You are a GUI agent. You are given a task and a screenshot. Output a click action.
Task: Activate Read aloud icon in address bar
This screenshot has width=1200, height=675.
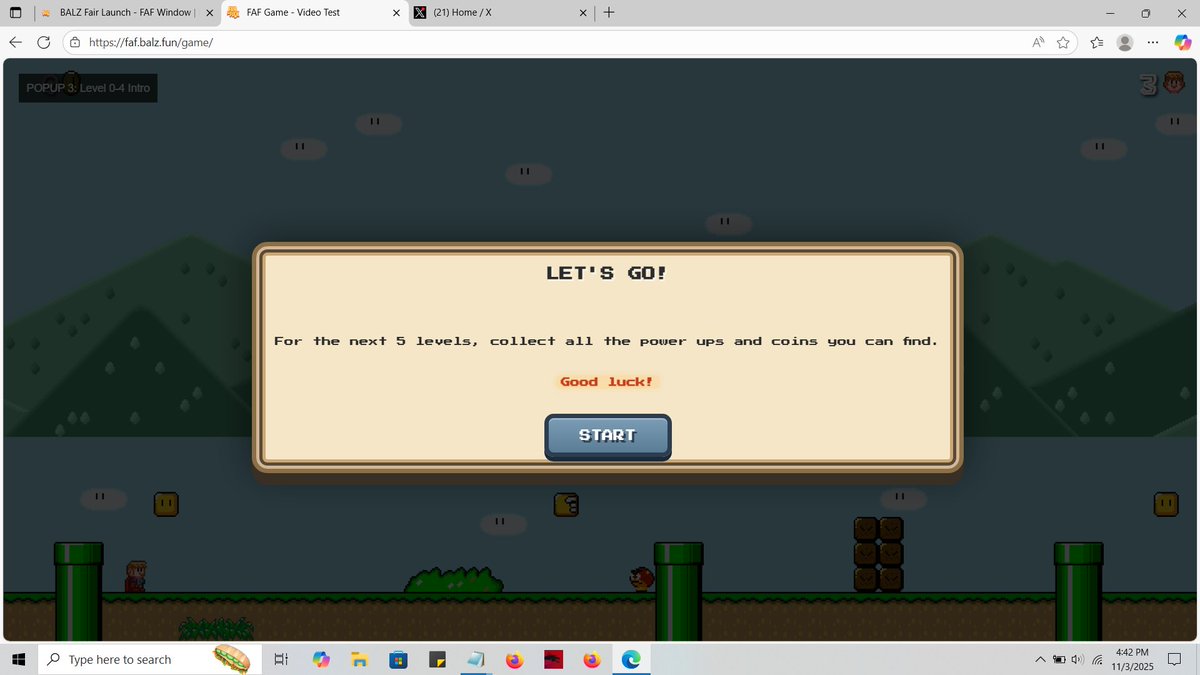coord(1039,42)
